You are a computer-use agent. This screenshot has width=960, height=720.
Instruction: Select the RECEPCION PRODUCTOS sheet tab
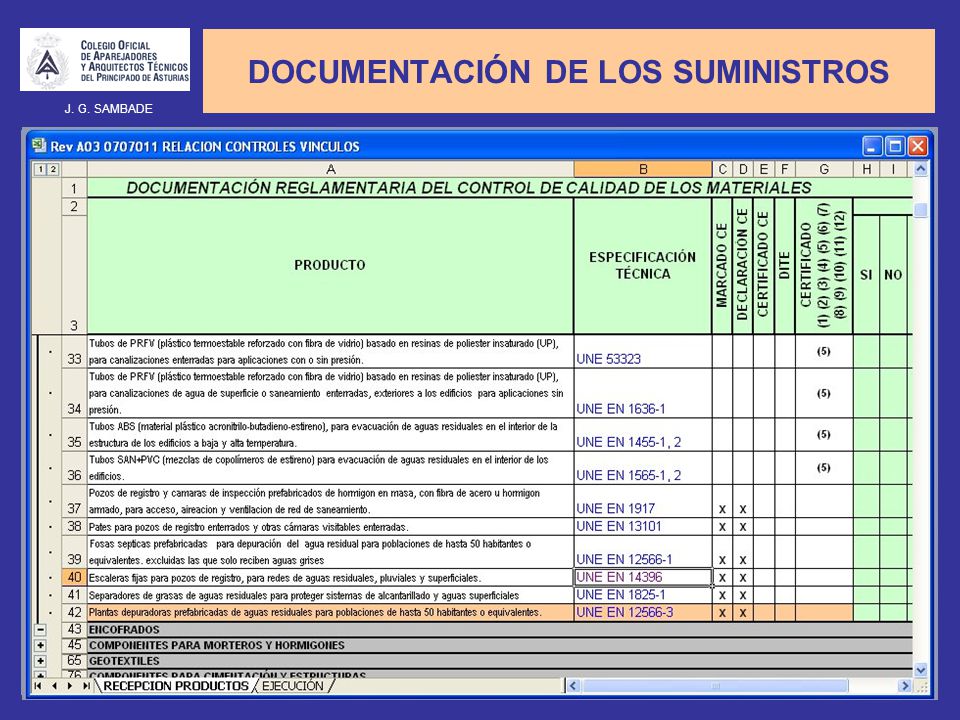coord(176,686)
